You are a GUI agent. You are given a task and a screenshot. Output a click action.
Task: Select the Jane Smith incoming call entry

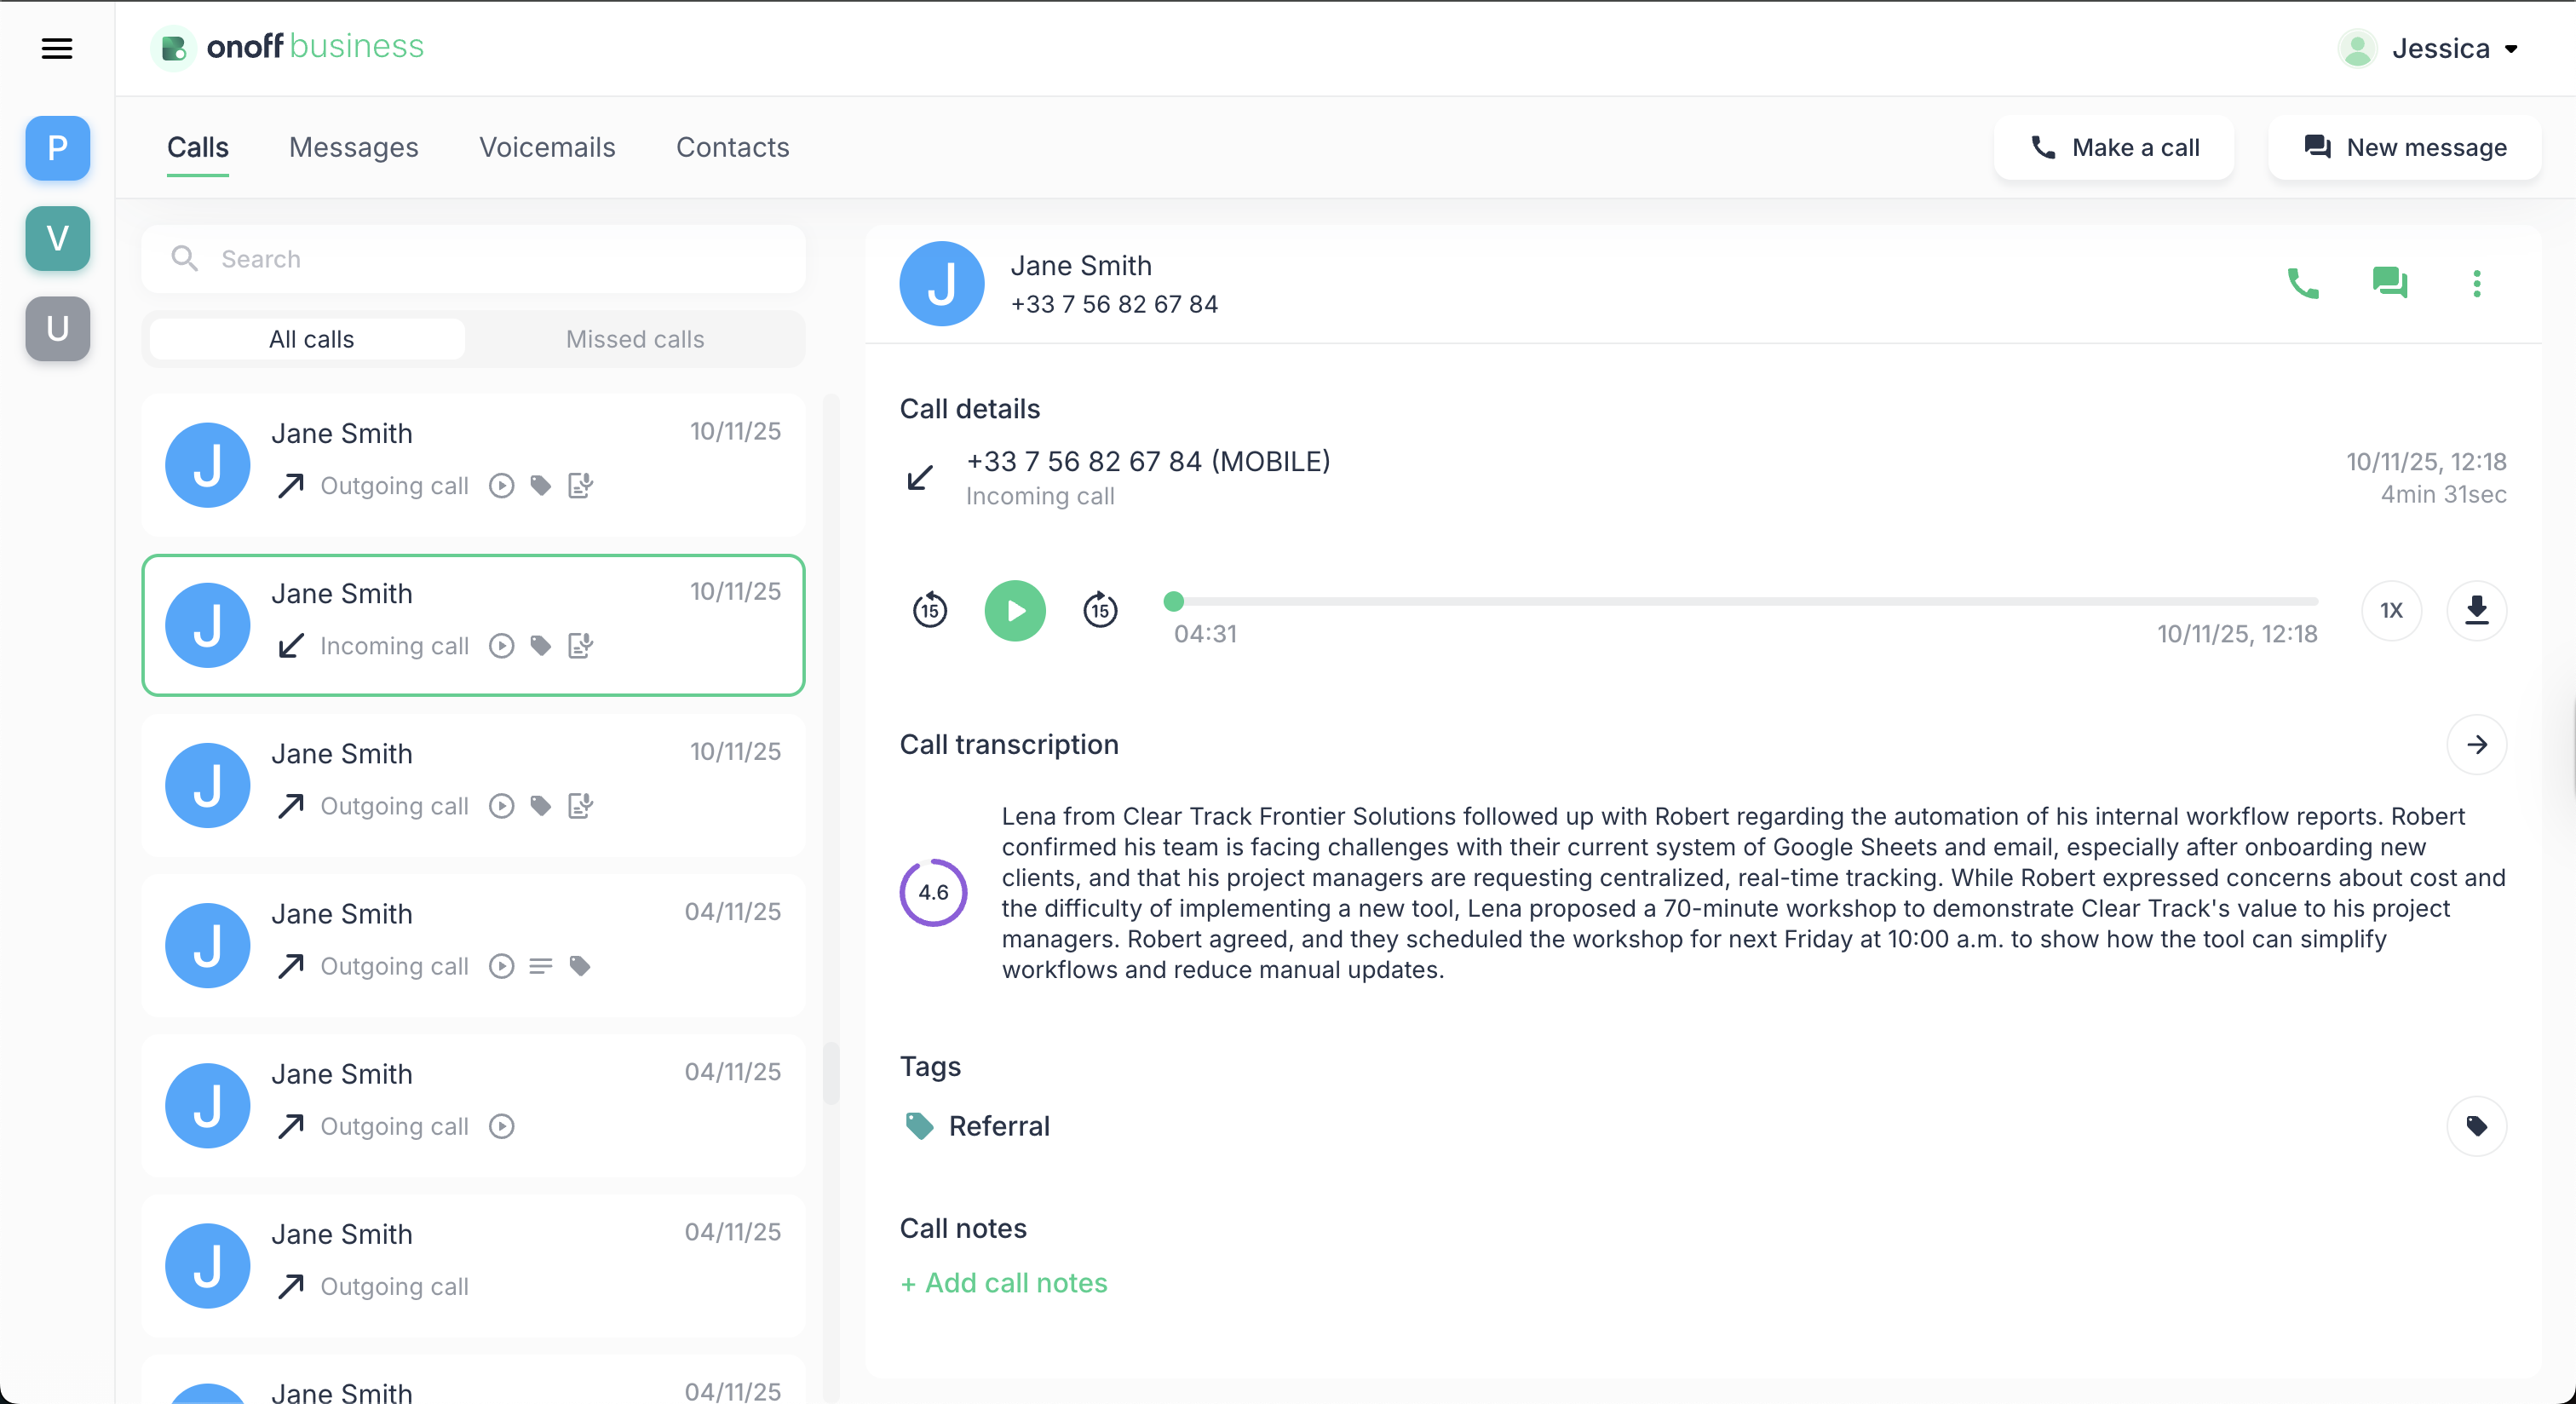click(474, 625)
